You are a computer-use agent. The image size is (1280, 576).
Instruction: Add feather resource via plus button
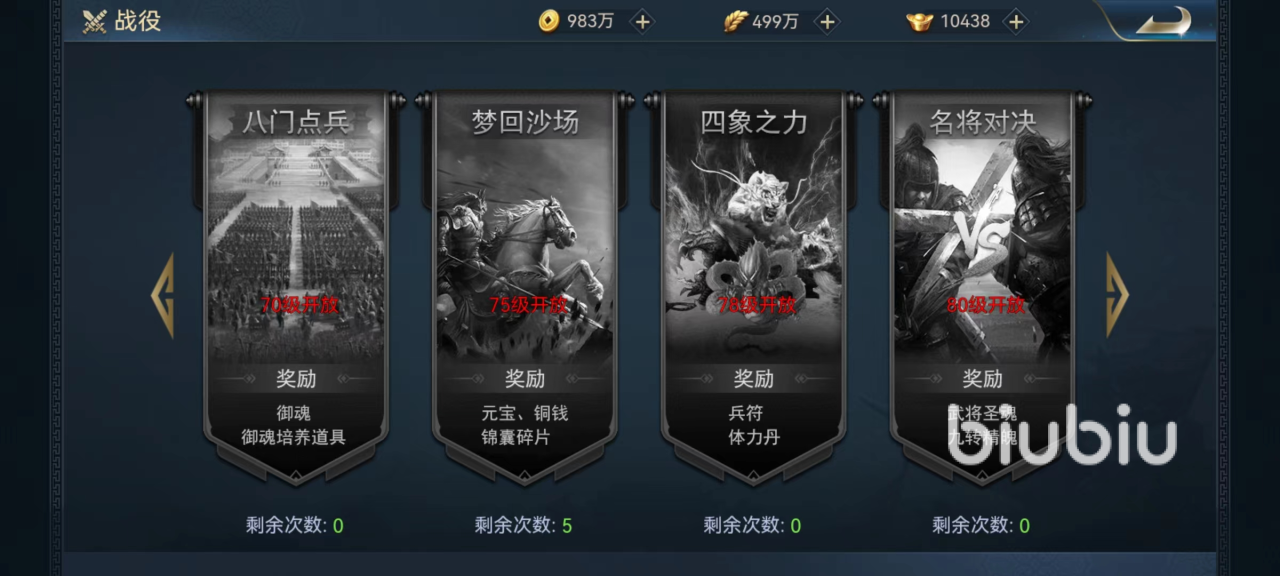pos(826,21)
